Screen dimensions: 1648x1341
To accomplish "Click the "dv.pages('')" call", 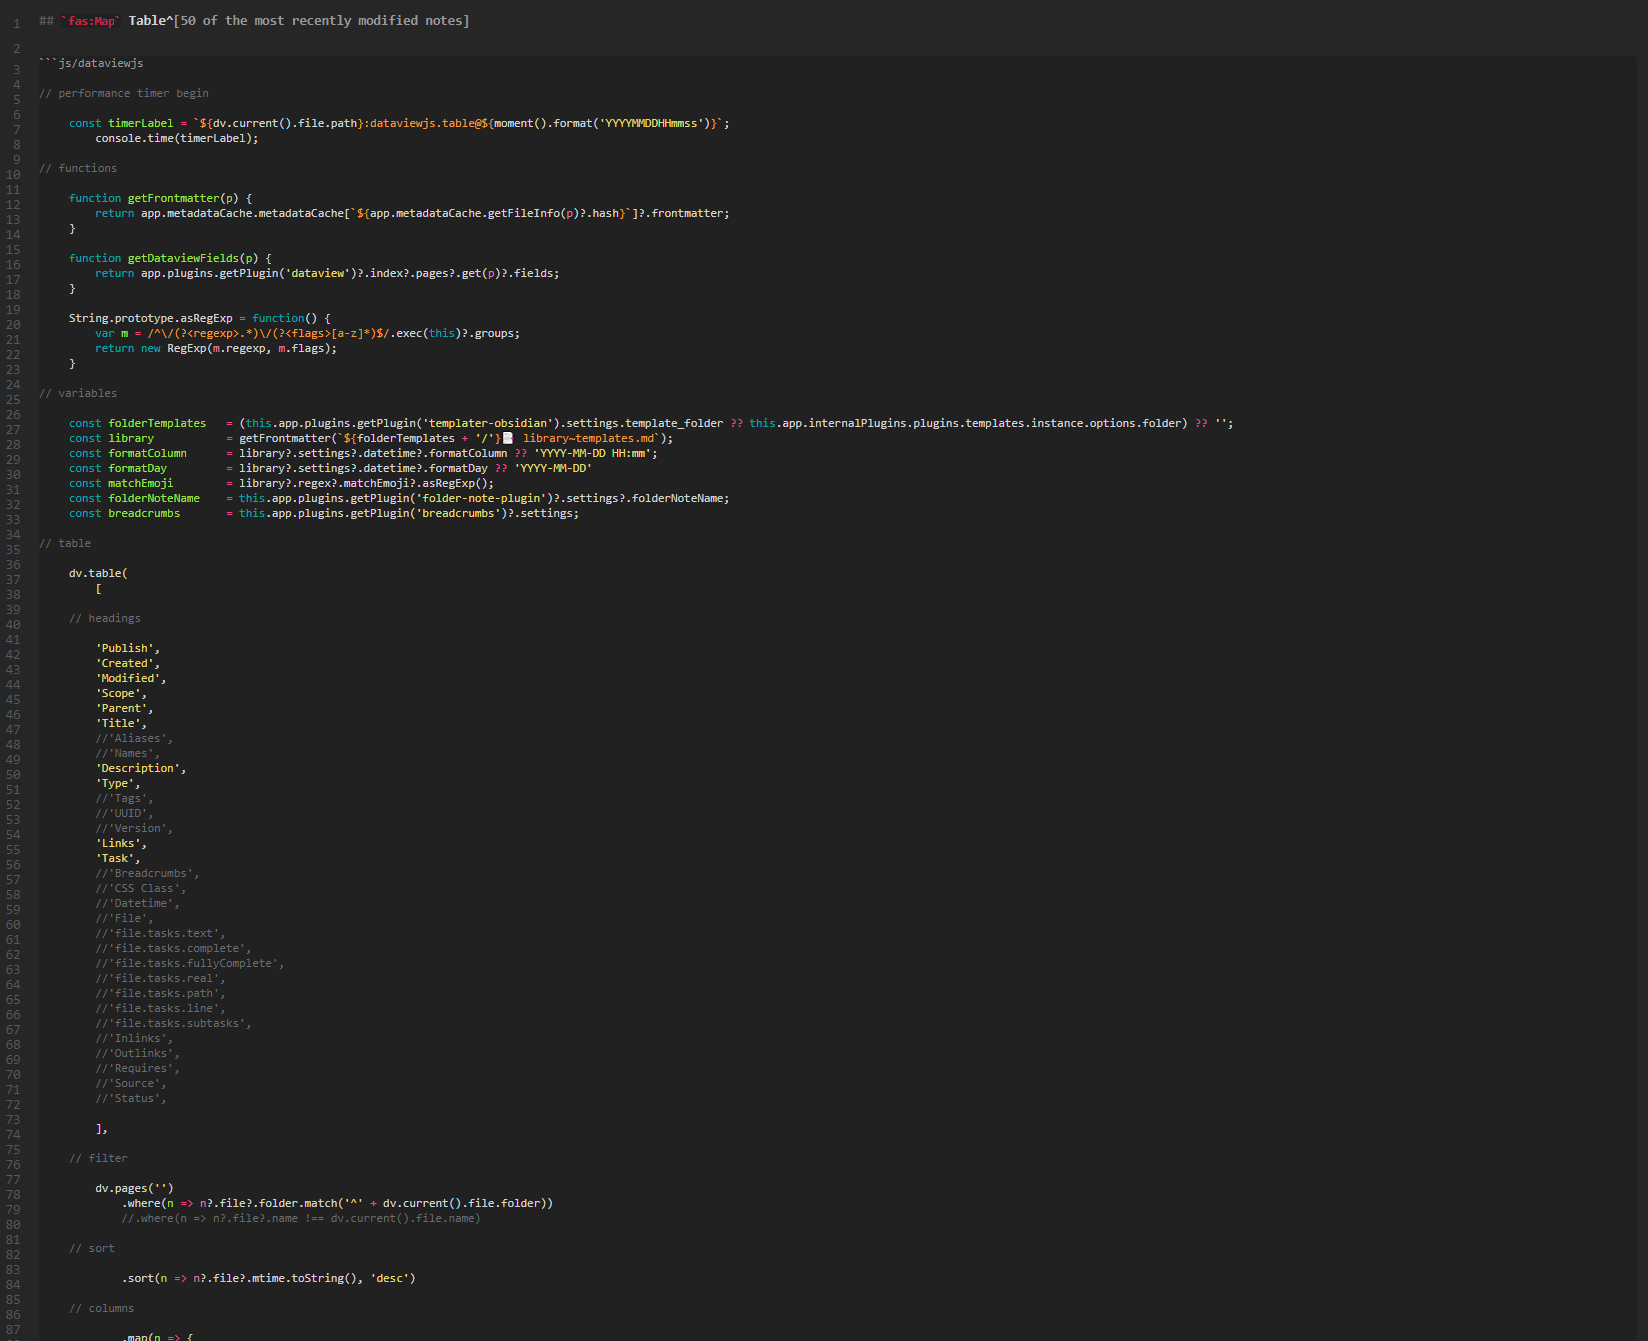I will click(134, 1188).
